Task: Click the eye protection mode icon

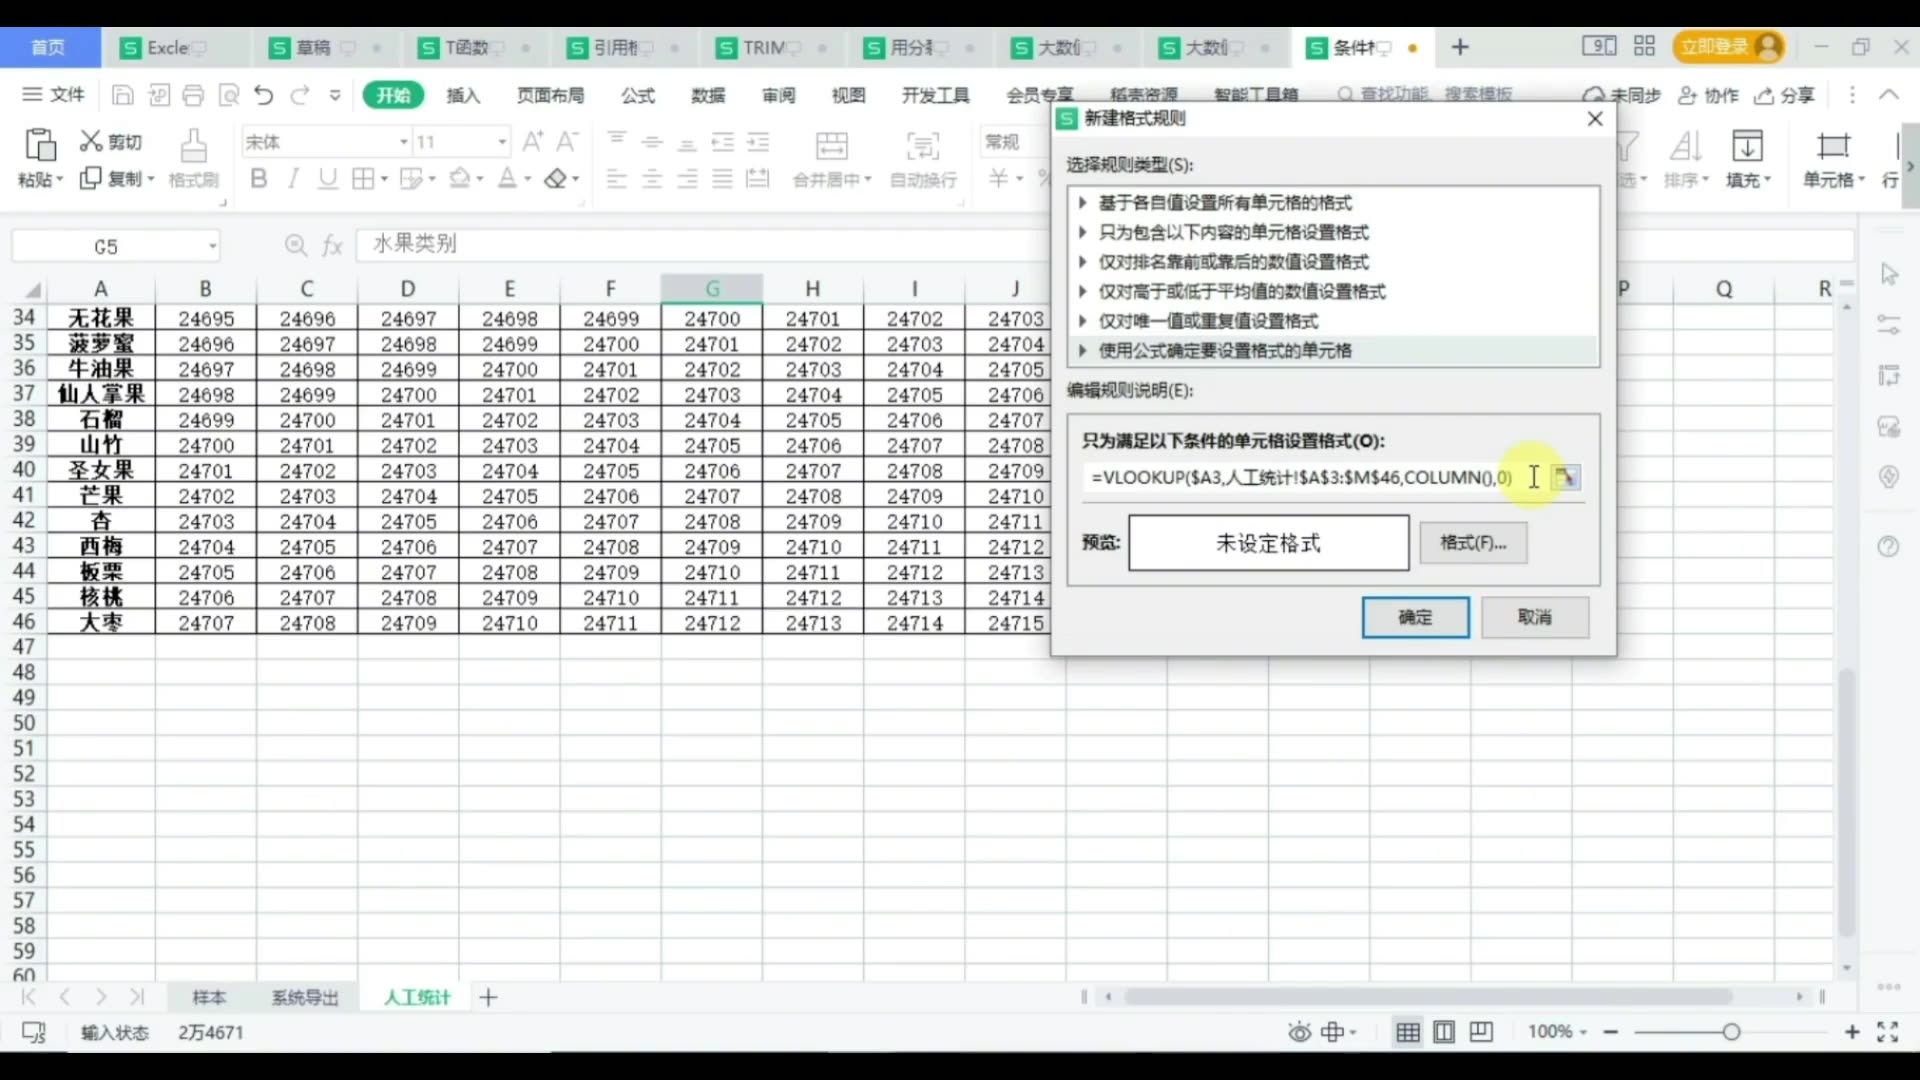Action: tap(1299, 1032)
